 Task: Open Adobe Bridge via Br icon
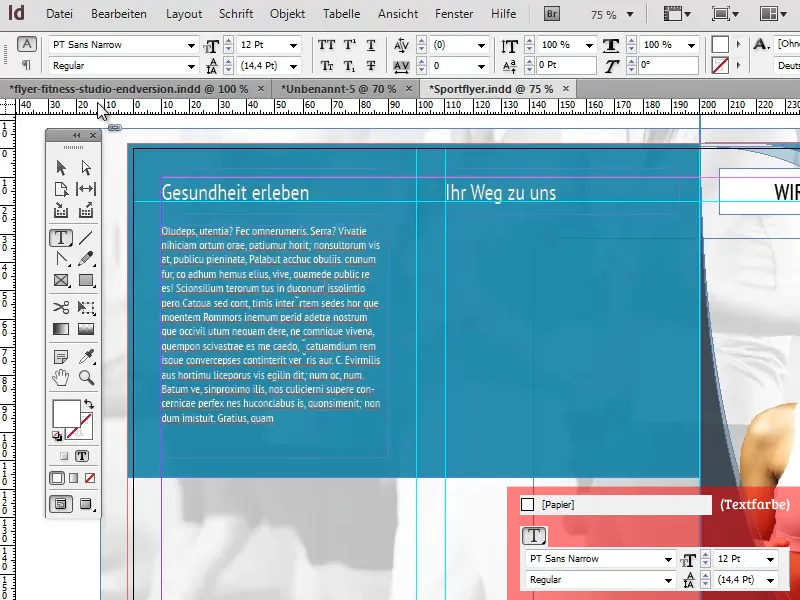[552, 14]
